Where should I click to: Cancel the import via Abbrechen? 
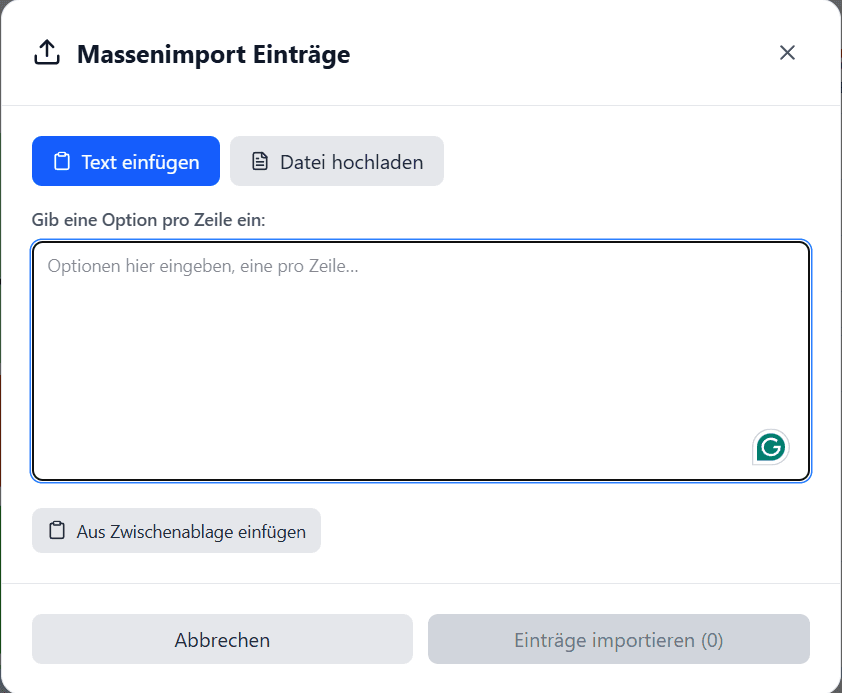(x=222, y=639)
